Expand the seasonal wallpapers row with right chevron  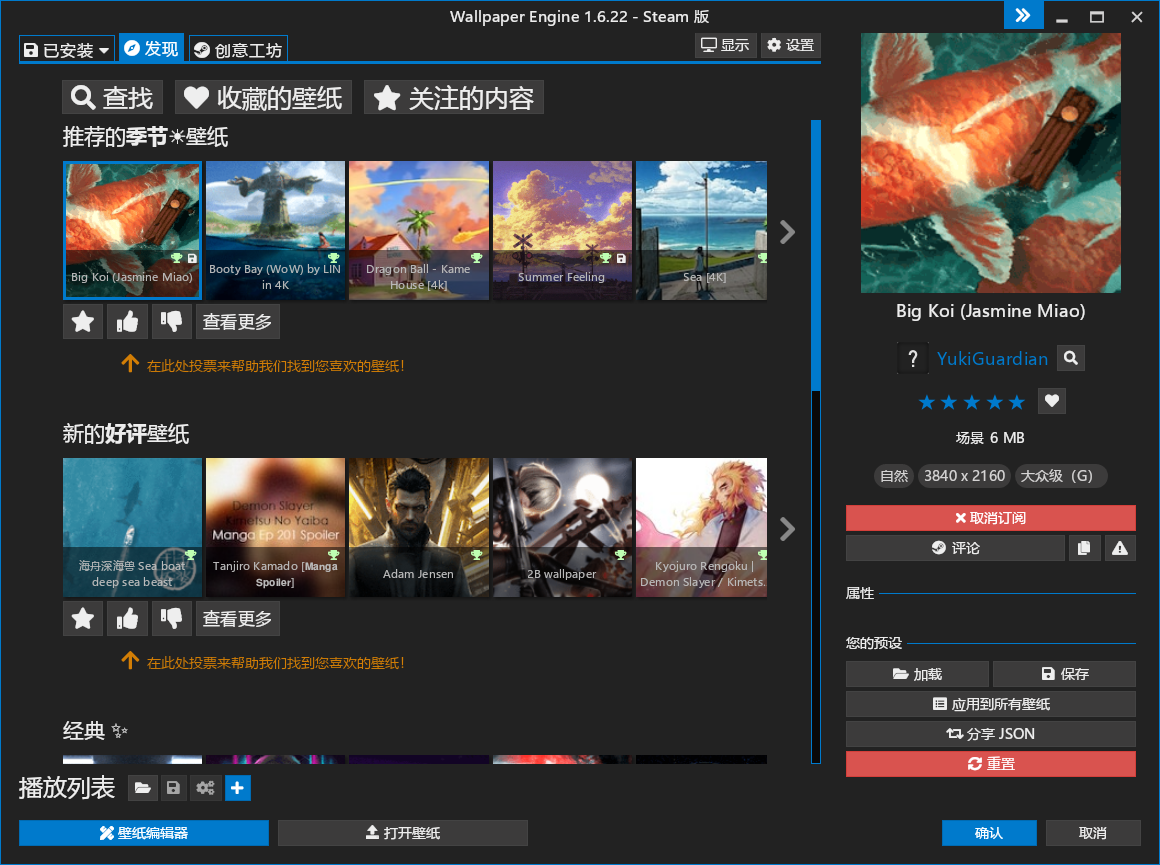point(787,231)
